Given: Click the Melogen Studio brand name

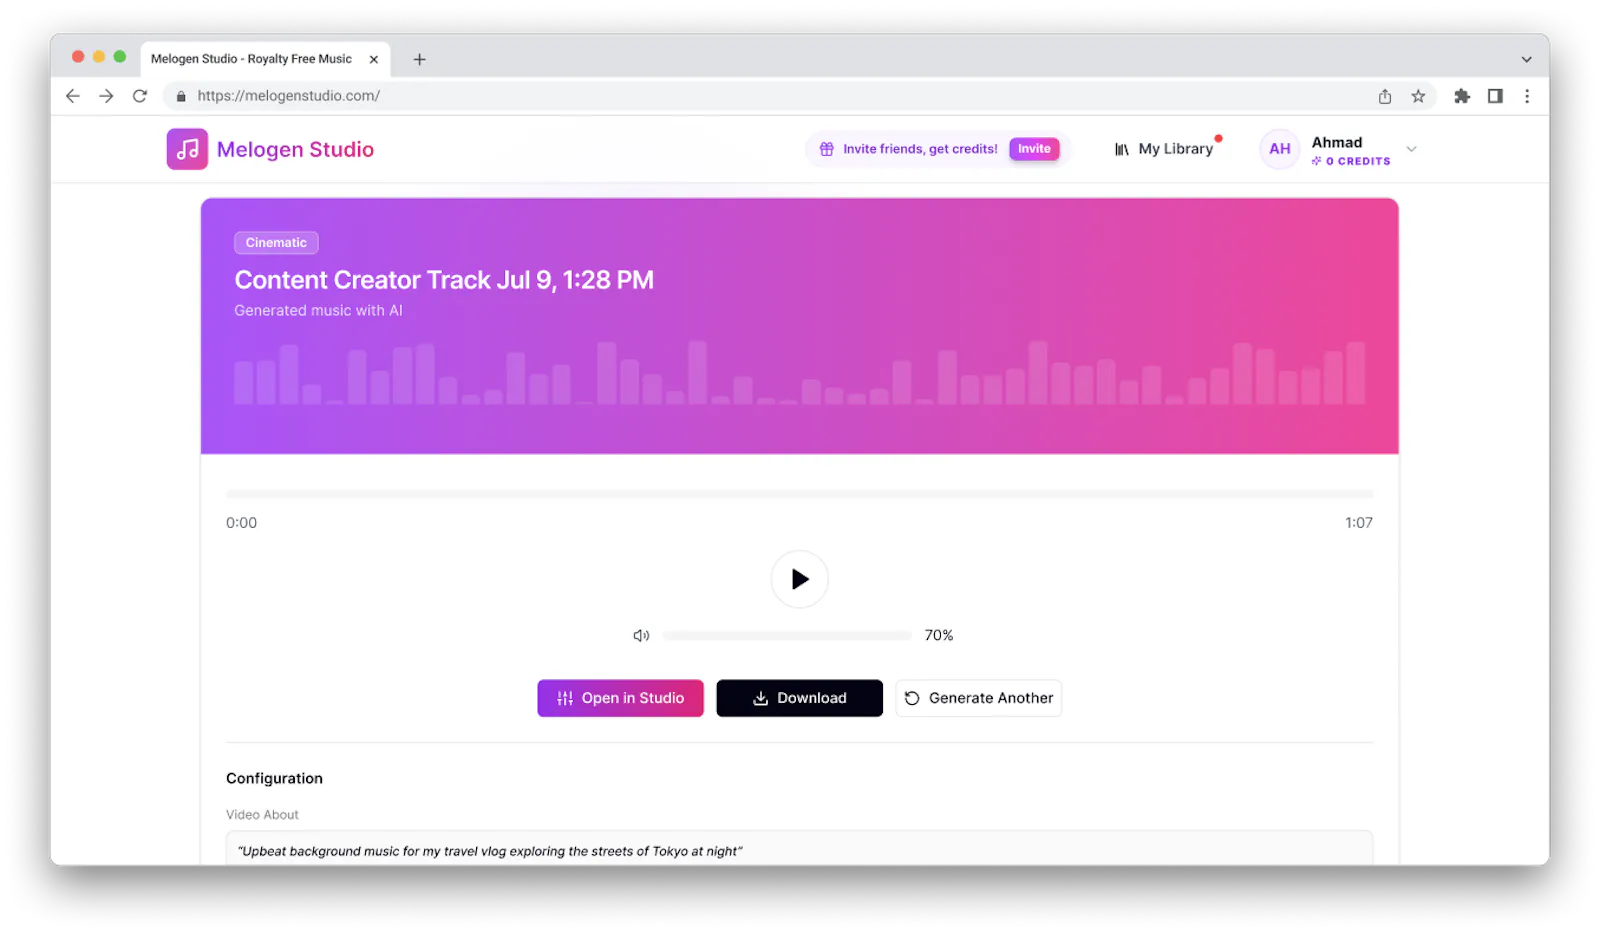Looking at the screenshot, I should pos(295,149).
